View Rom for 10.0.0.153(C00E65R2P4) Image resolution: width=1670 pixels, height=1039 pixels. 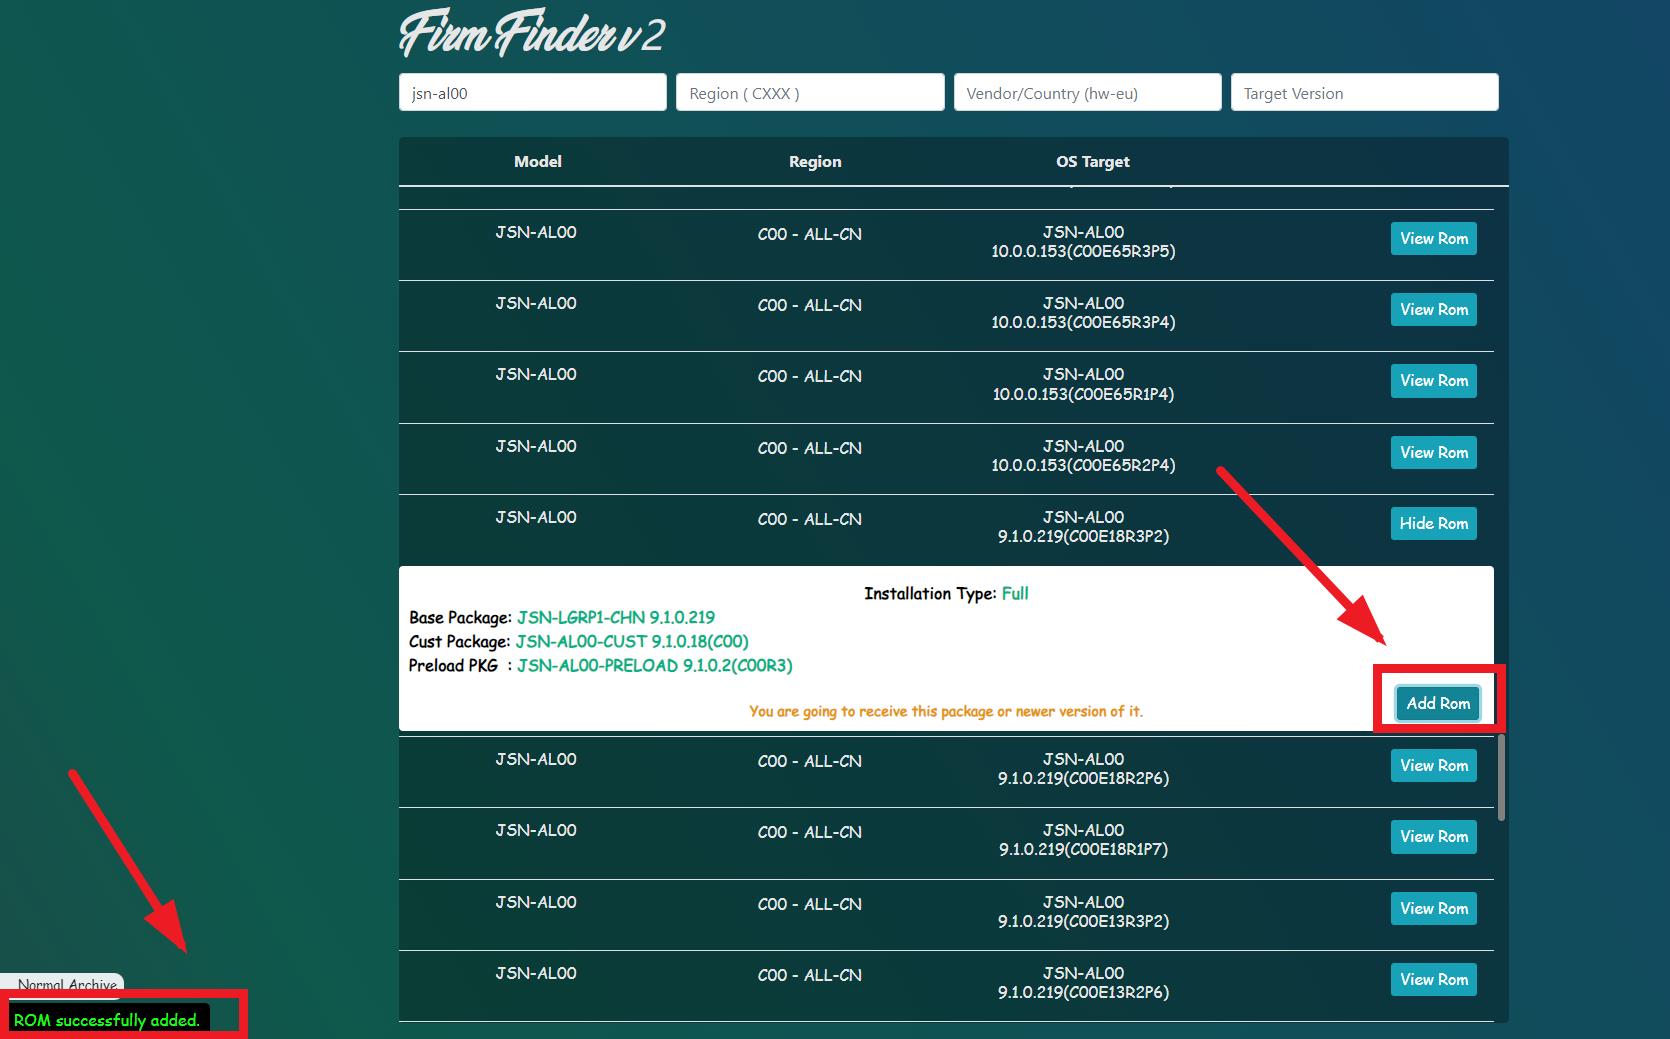[x=1433, y=452]
